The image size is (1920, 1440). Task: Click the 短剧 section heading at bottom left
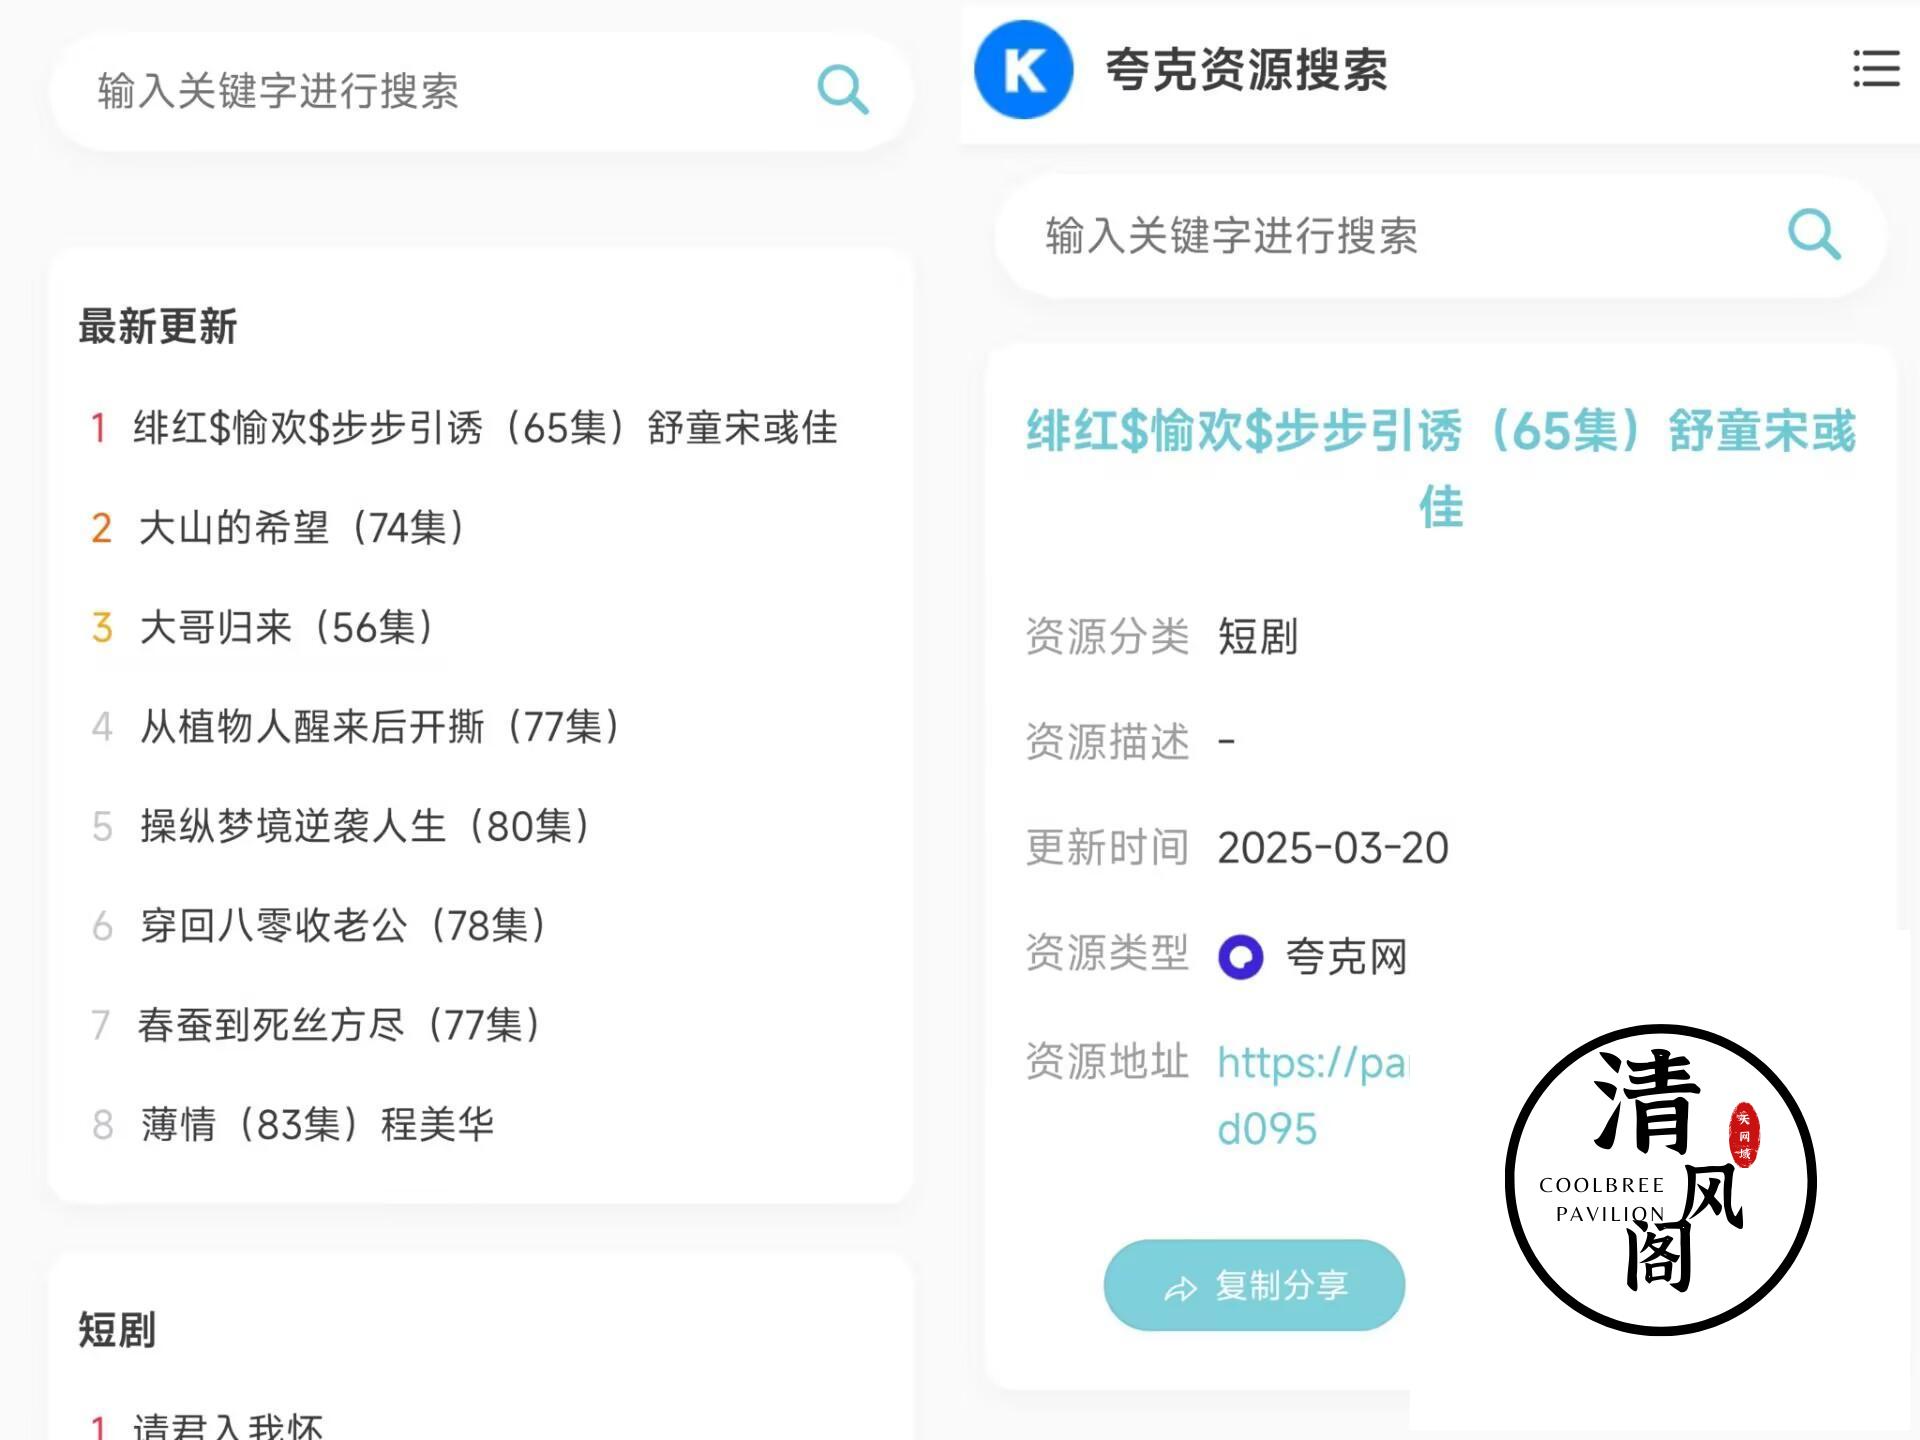pos(117,1331)
